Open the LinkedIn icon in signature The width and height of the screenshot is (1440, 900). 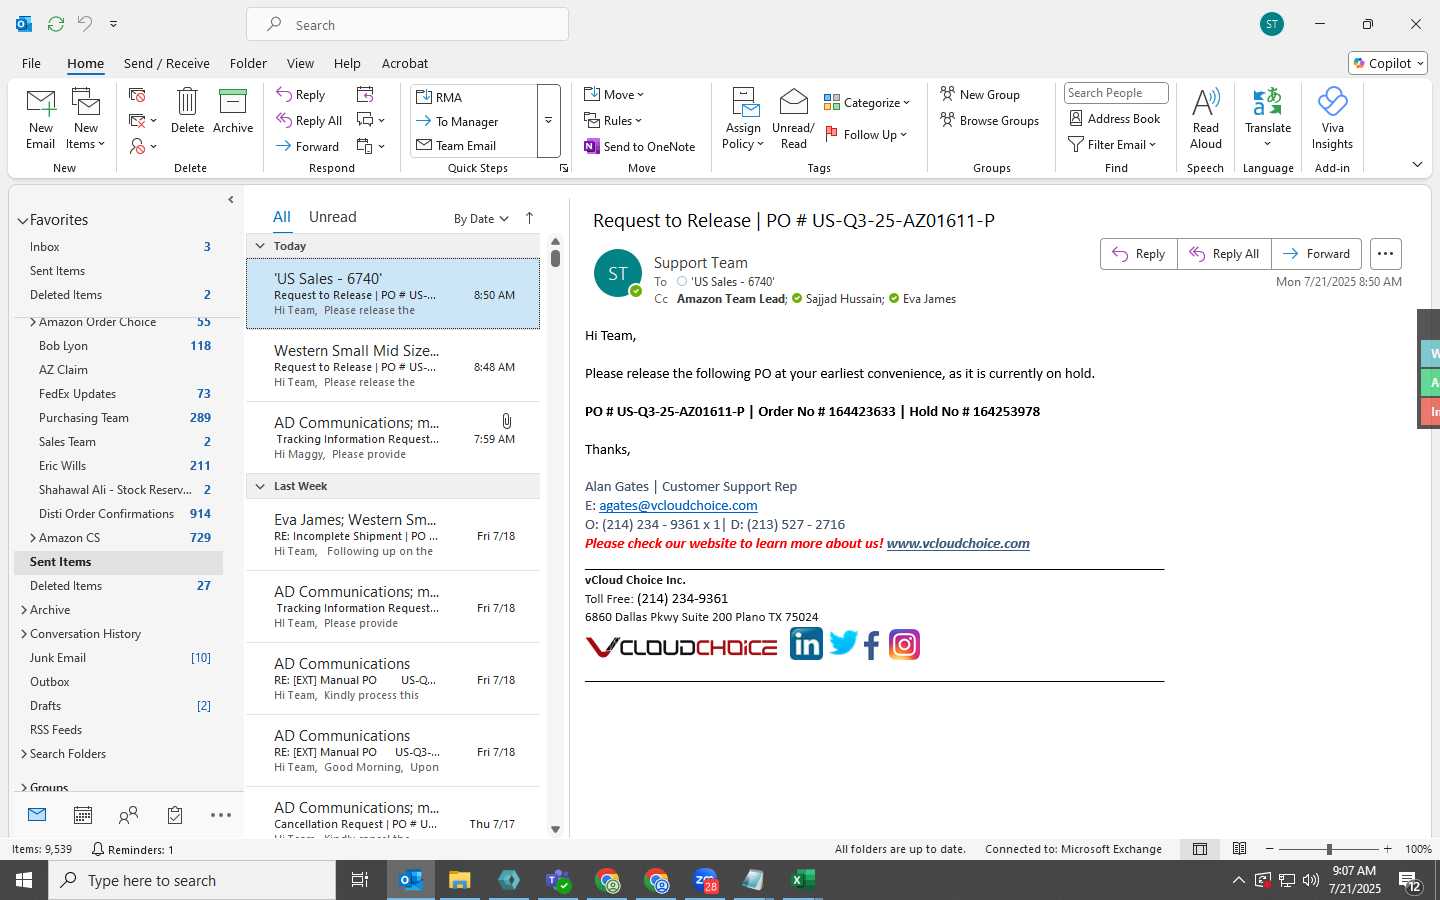click(x=806, y=644)
